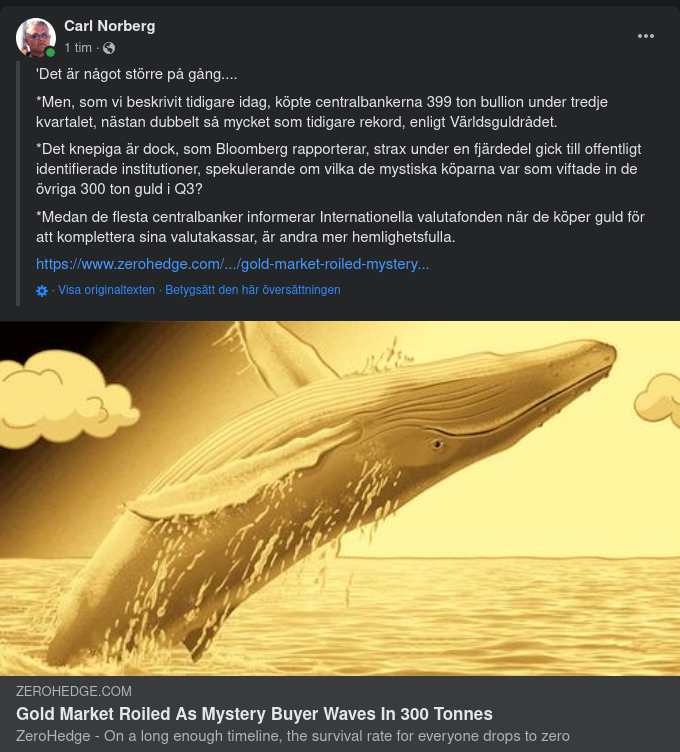Click 'Betygsätt den här översättningen'
Image resolution: width=680 pixels, height=752 pixels.
click(x=253, y=290)
